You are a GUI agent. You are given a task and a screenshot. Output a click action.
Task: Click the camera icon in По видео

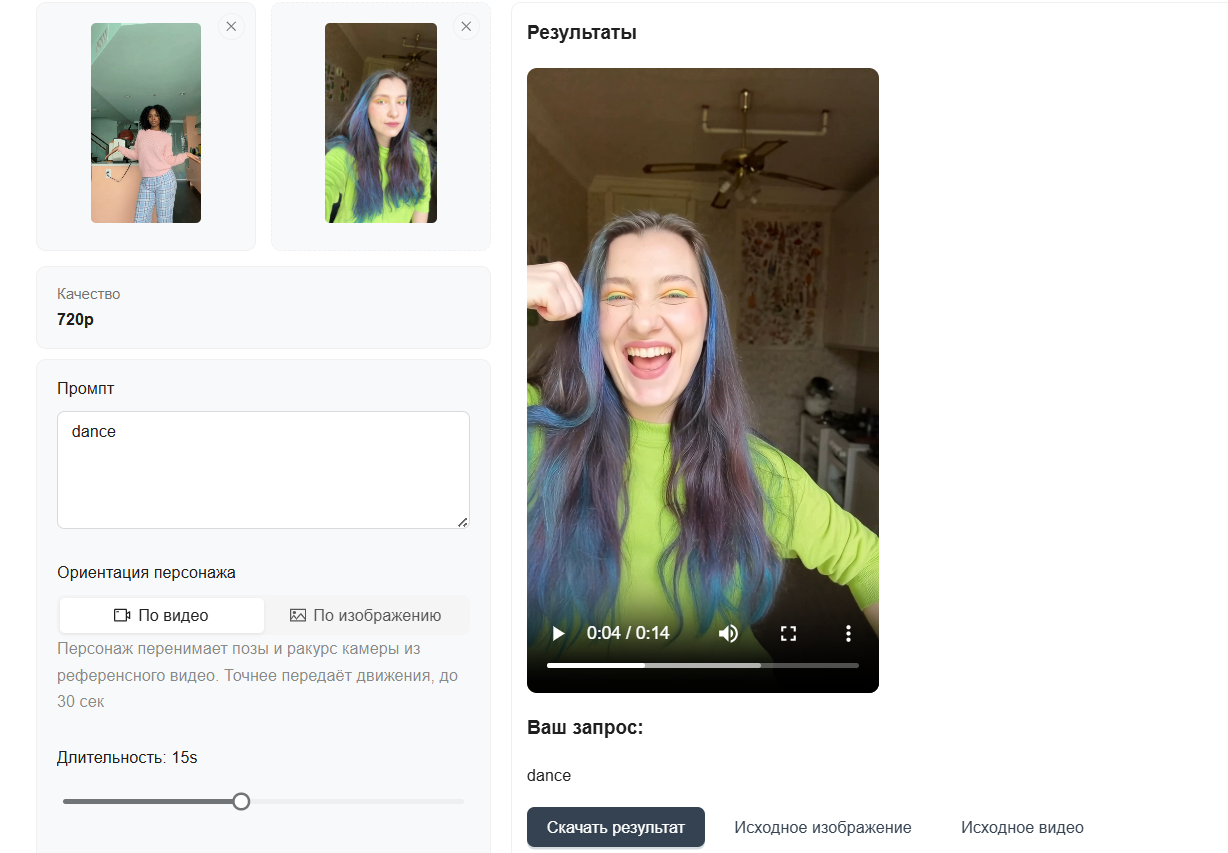pyautogui.click(x=123, y=616)
